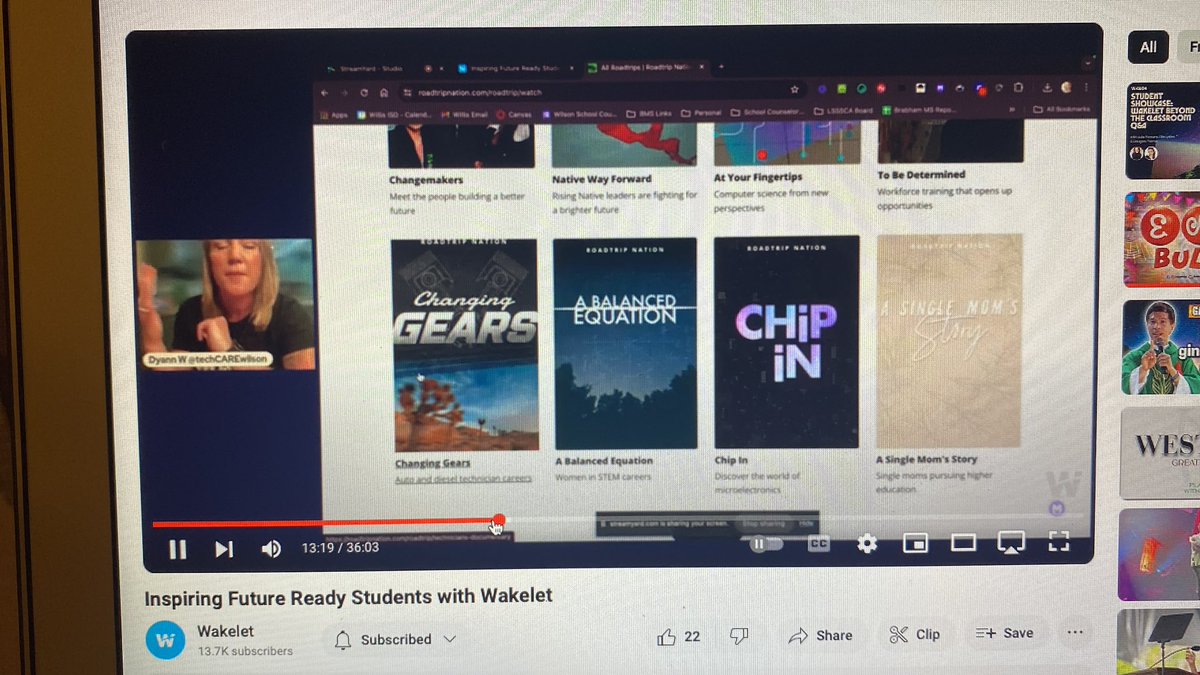Screen dimensions: 1200x675
Task: Save video to playlist
Action: [1004, 633]
